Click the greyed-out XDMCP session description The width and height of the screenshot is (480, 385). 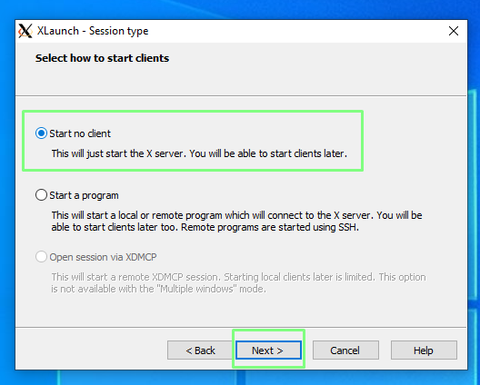click(238, 283)
